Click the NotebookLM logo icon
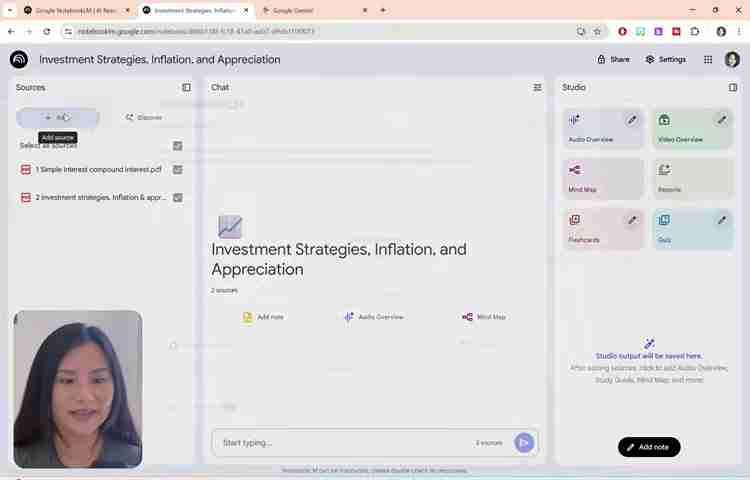This screenshot has height=480, width=750. click(x=19, y=60)
